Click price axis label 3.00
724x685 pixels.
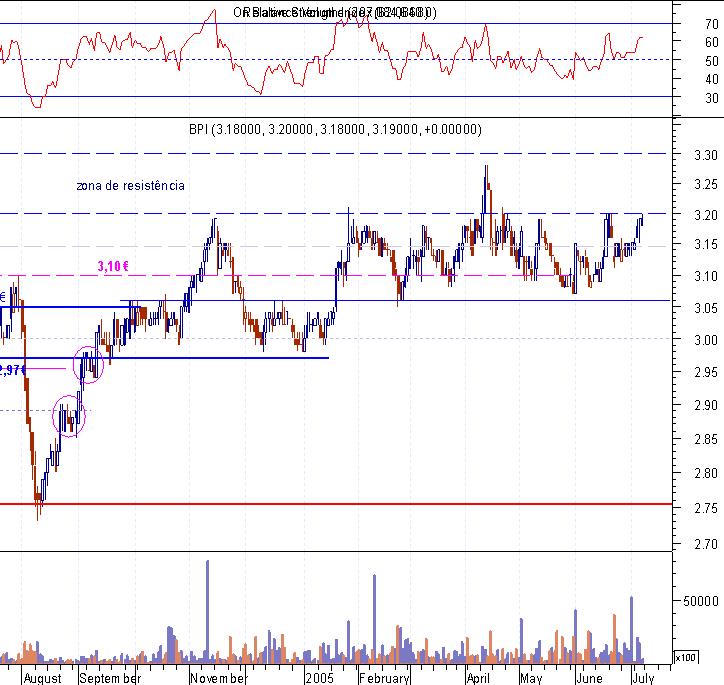pyautogui.click(x=706, y=340)
